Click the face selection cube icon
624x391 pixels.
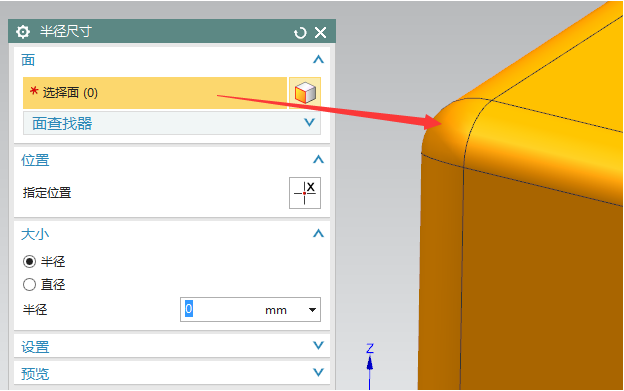[x=305, y=93]
